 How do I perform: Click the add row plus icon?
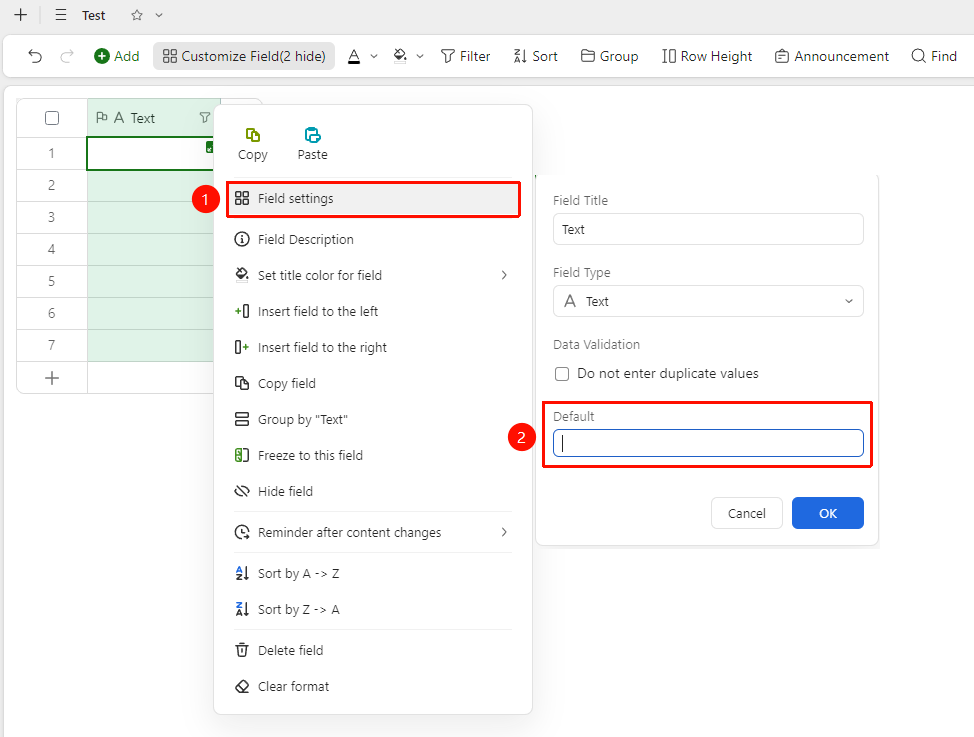(x=52, y=378)
